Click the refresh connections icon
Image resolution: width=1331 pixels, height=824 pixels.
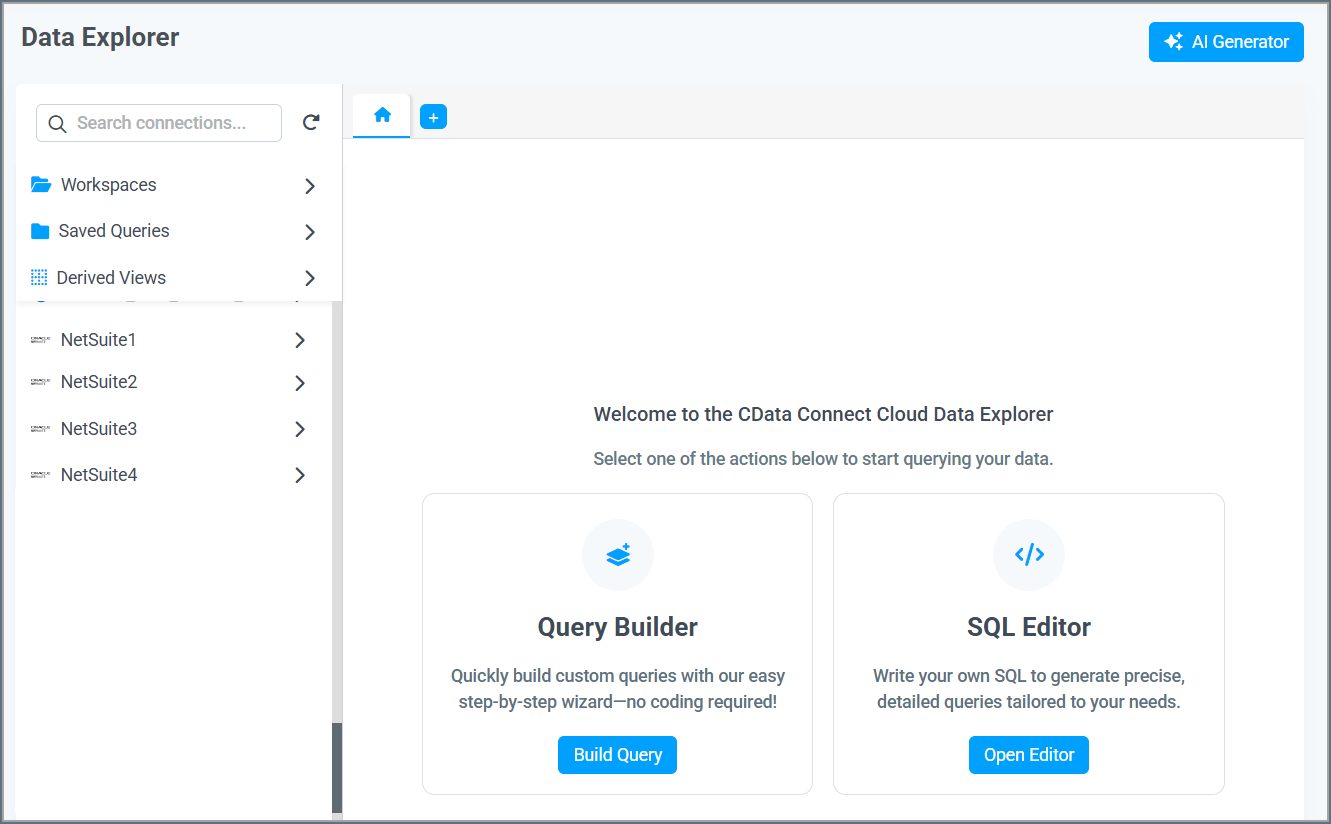point(311,121)
